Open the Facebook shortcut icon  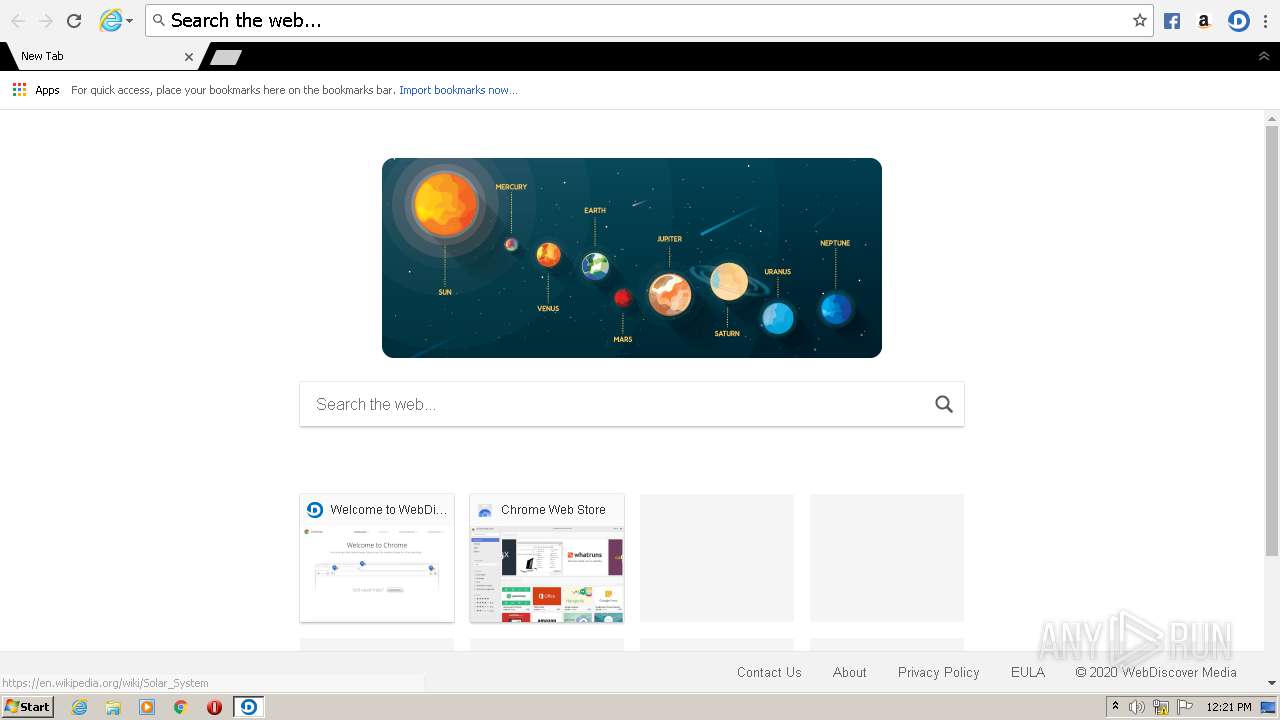coord(1172,20)
